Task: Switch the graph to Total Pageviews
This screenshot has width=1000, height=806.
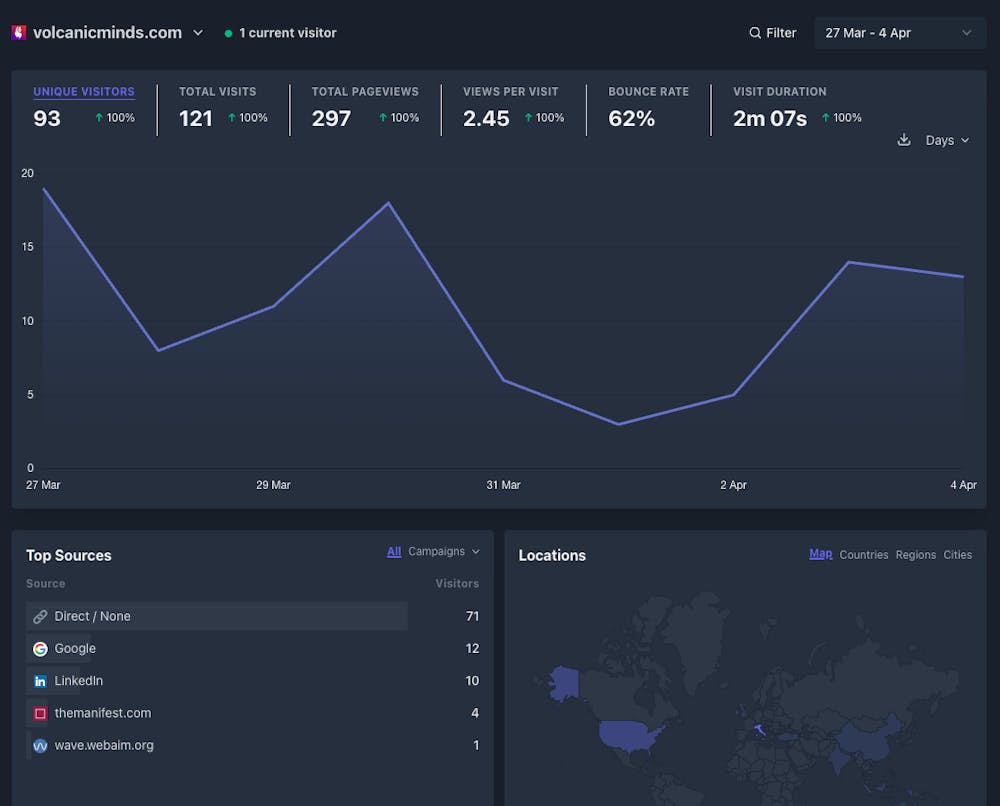Action: pyautogui.click(x=365, y=92)
